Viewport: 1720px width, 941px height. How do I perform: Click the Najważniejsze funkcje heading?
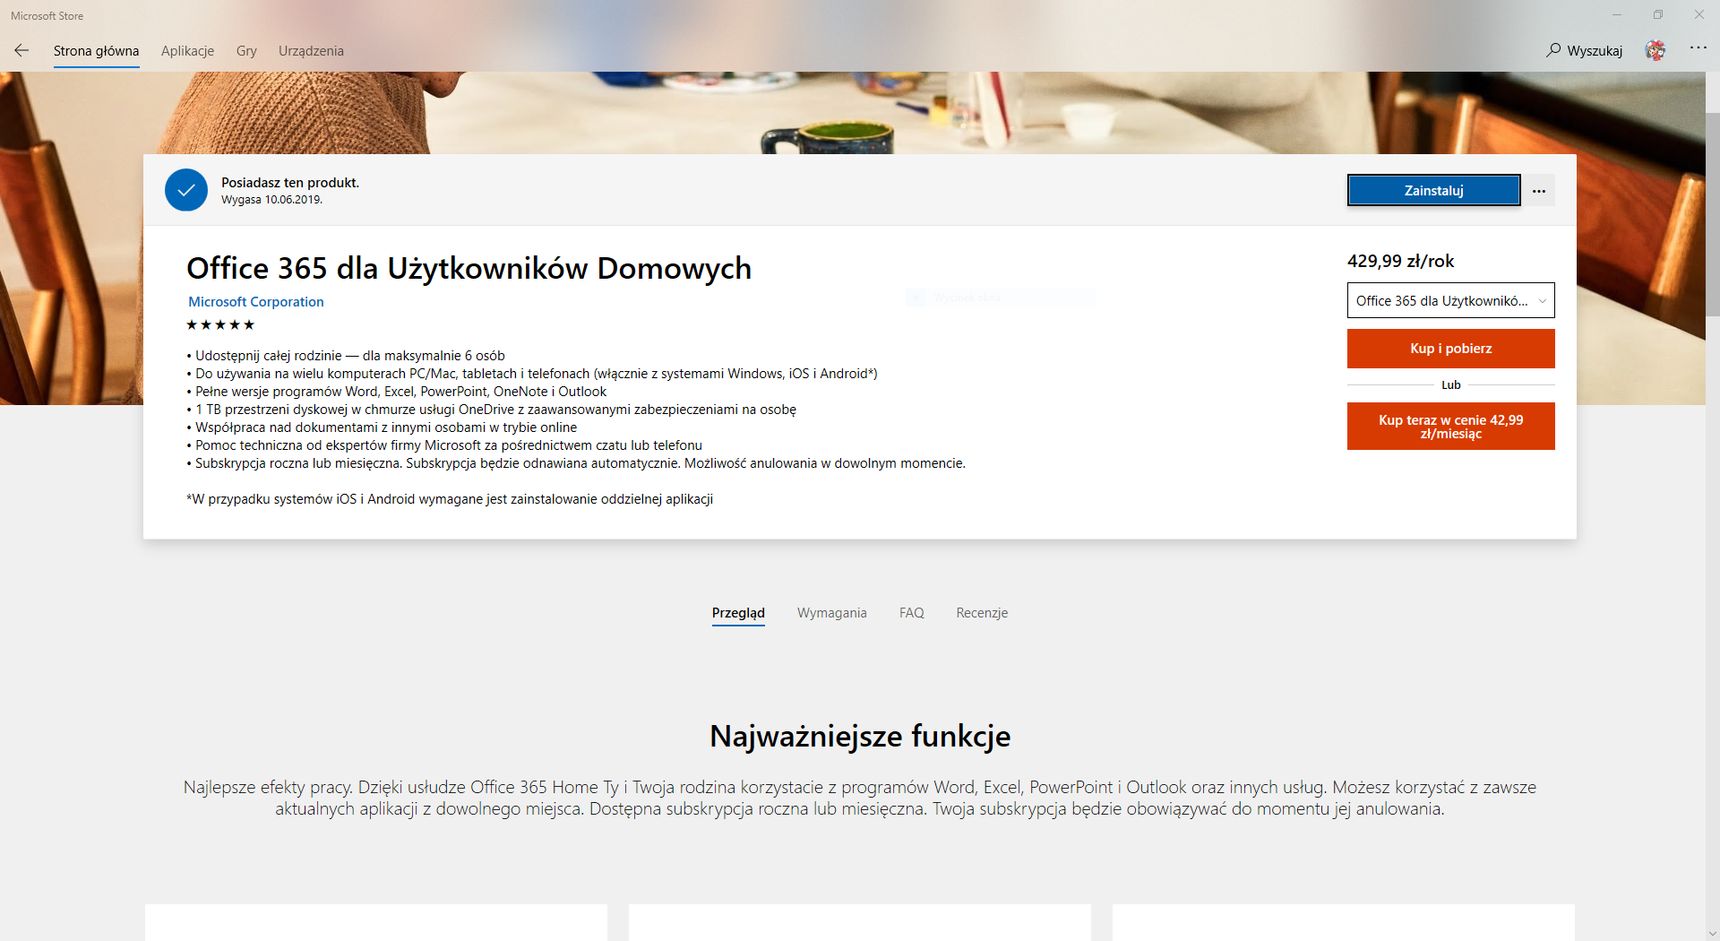(x=860, y=737)
